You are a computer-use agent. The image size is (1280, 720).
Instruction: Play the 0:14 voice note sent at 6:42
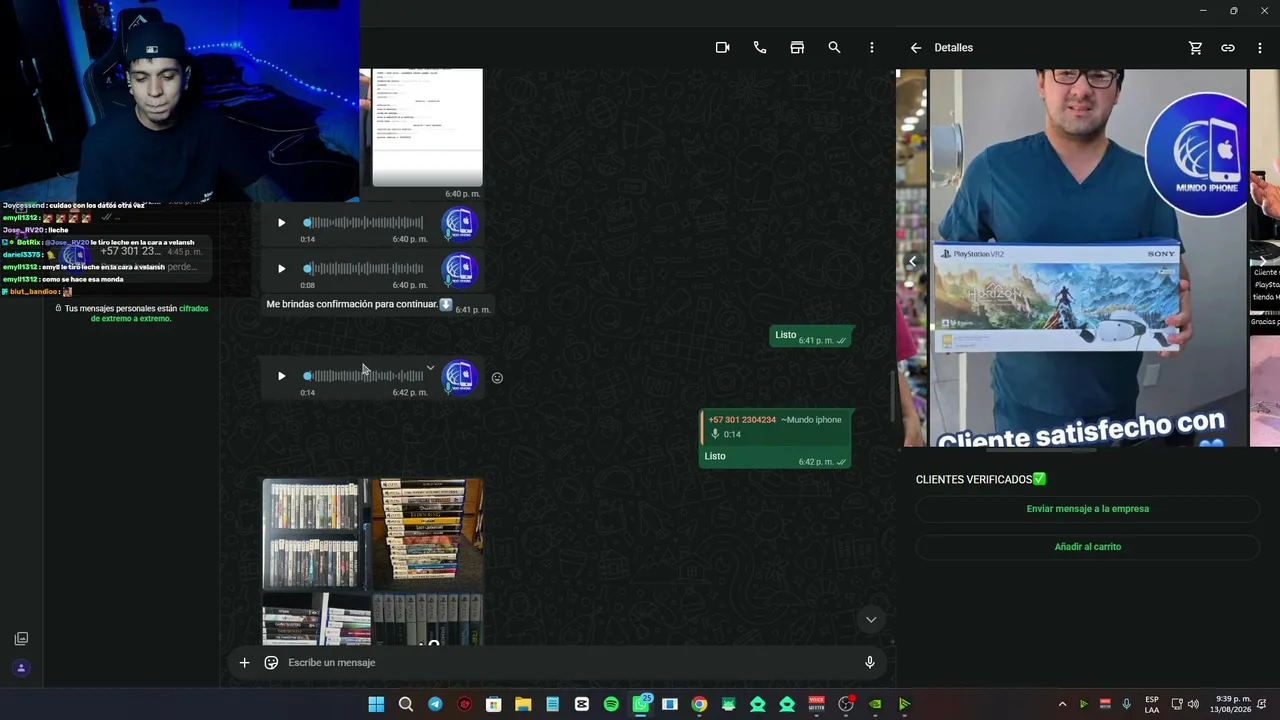[x=281, y=376]
